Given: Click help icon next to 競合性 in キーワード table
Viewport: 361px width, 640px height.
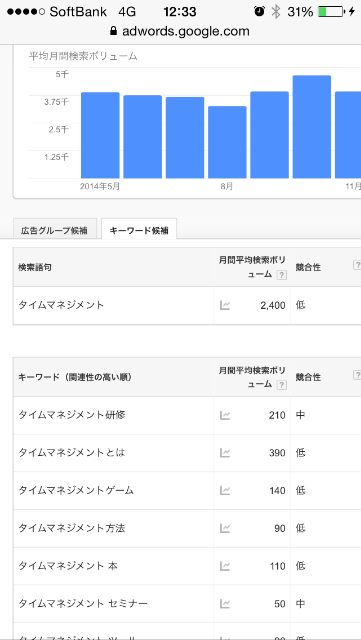Looking at the screenshot, I should coord(357,375).
